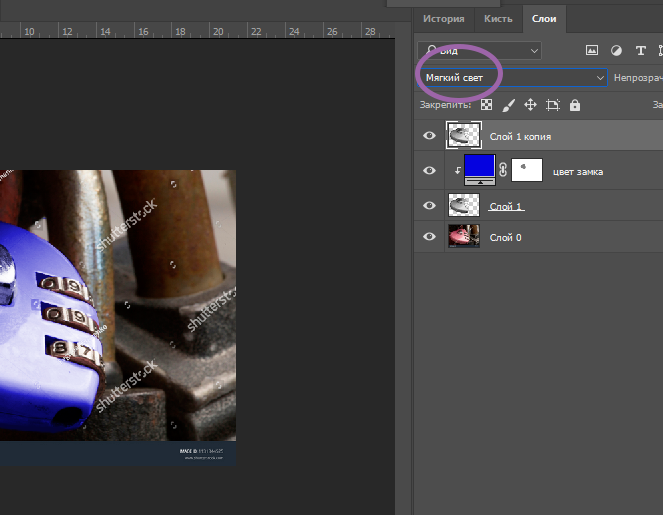663x515 pixels.
Task: Toggle lock transparent pixels icon
Action: (x=486, y=105)
